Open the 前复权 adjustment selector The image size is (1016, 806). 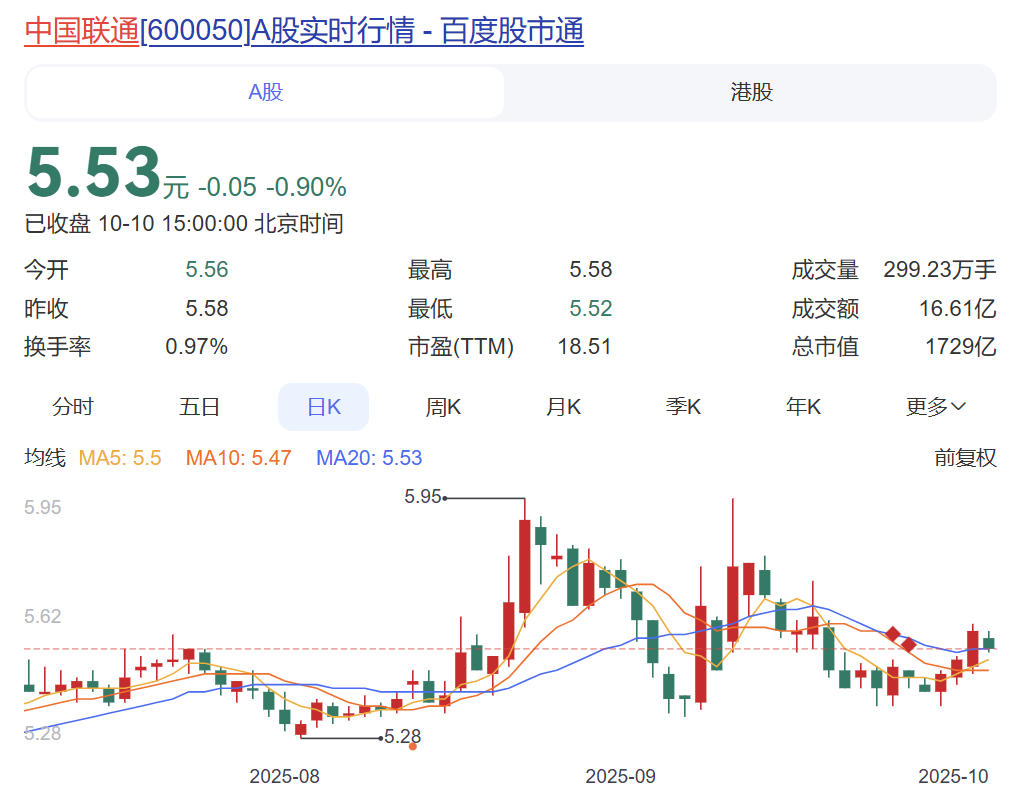click(x=965, y=458)
